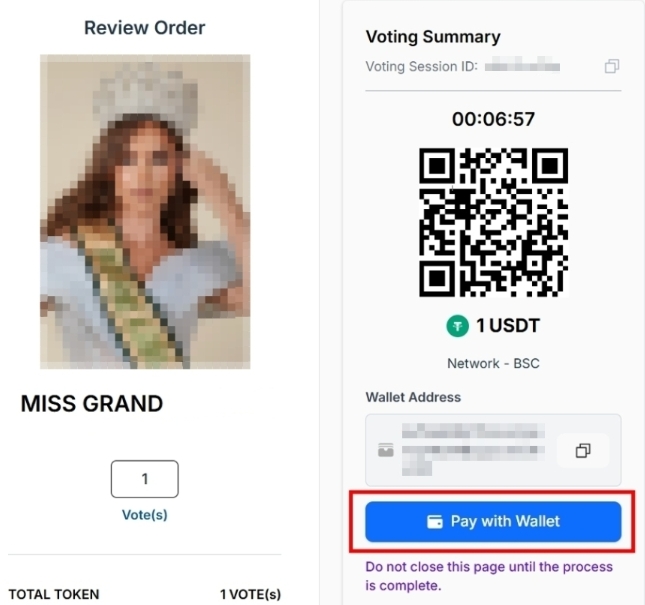This screenshot has width=645, height=605.
Task: Click the blurred Voting Session ID value
Action: 522,66
